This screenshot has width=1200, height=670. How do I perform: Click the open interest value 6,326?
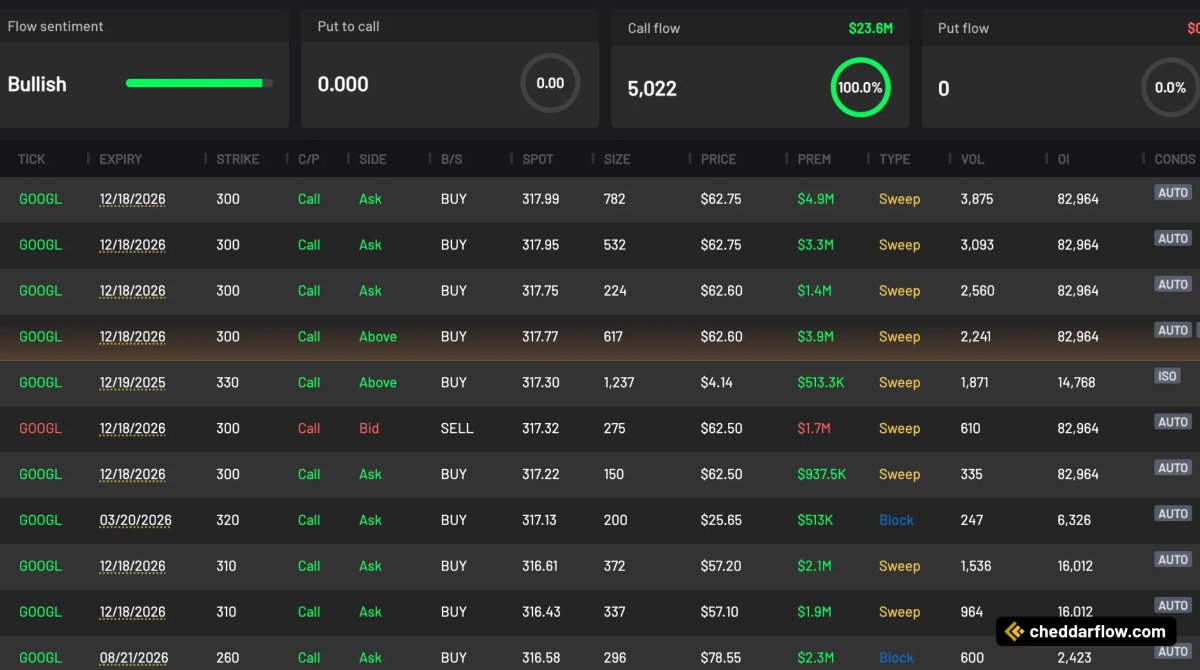pyautogui.click(x=1074, y=520)
